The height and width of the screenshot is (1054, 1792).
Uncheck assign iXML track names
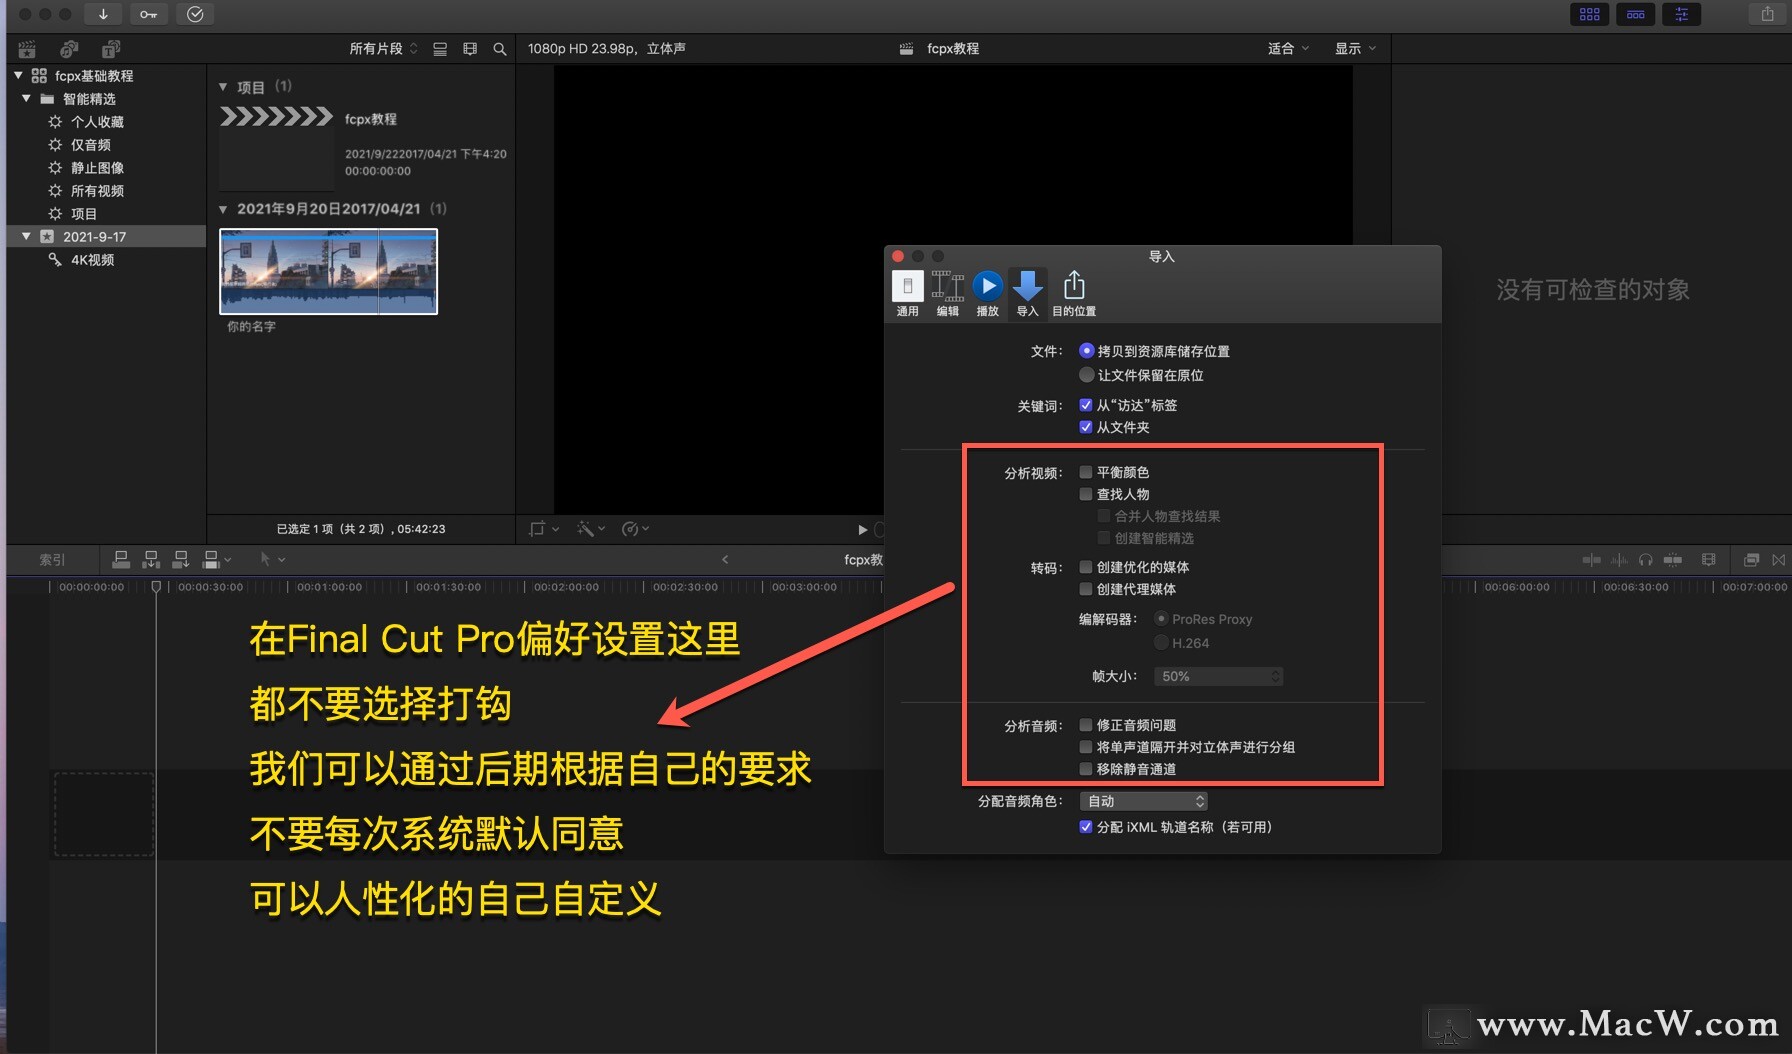point(1086,827)
